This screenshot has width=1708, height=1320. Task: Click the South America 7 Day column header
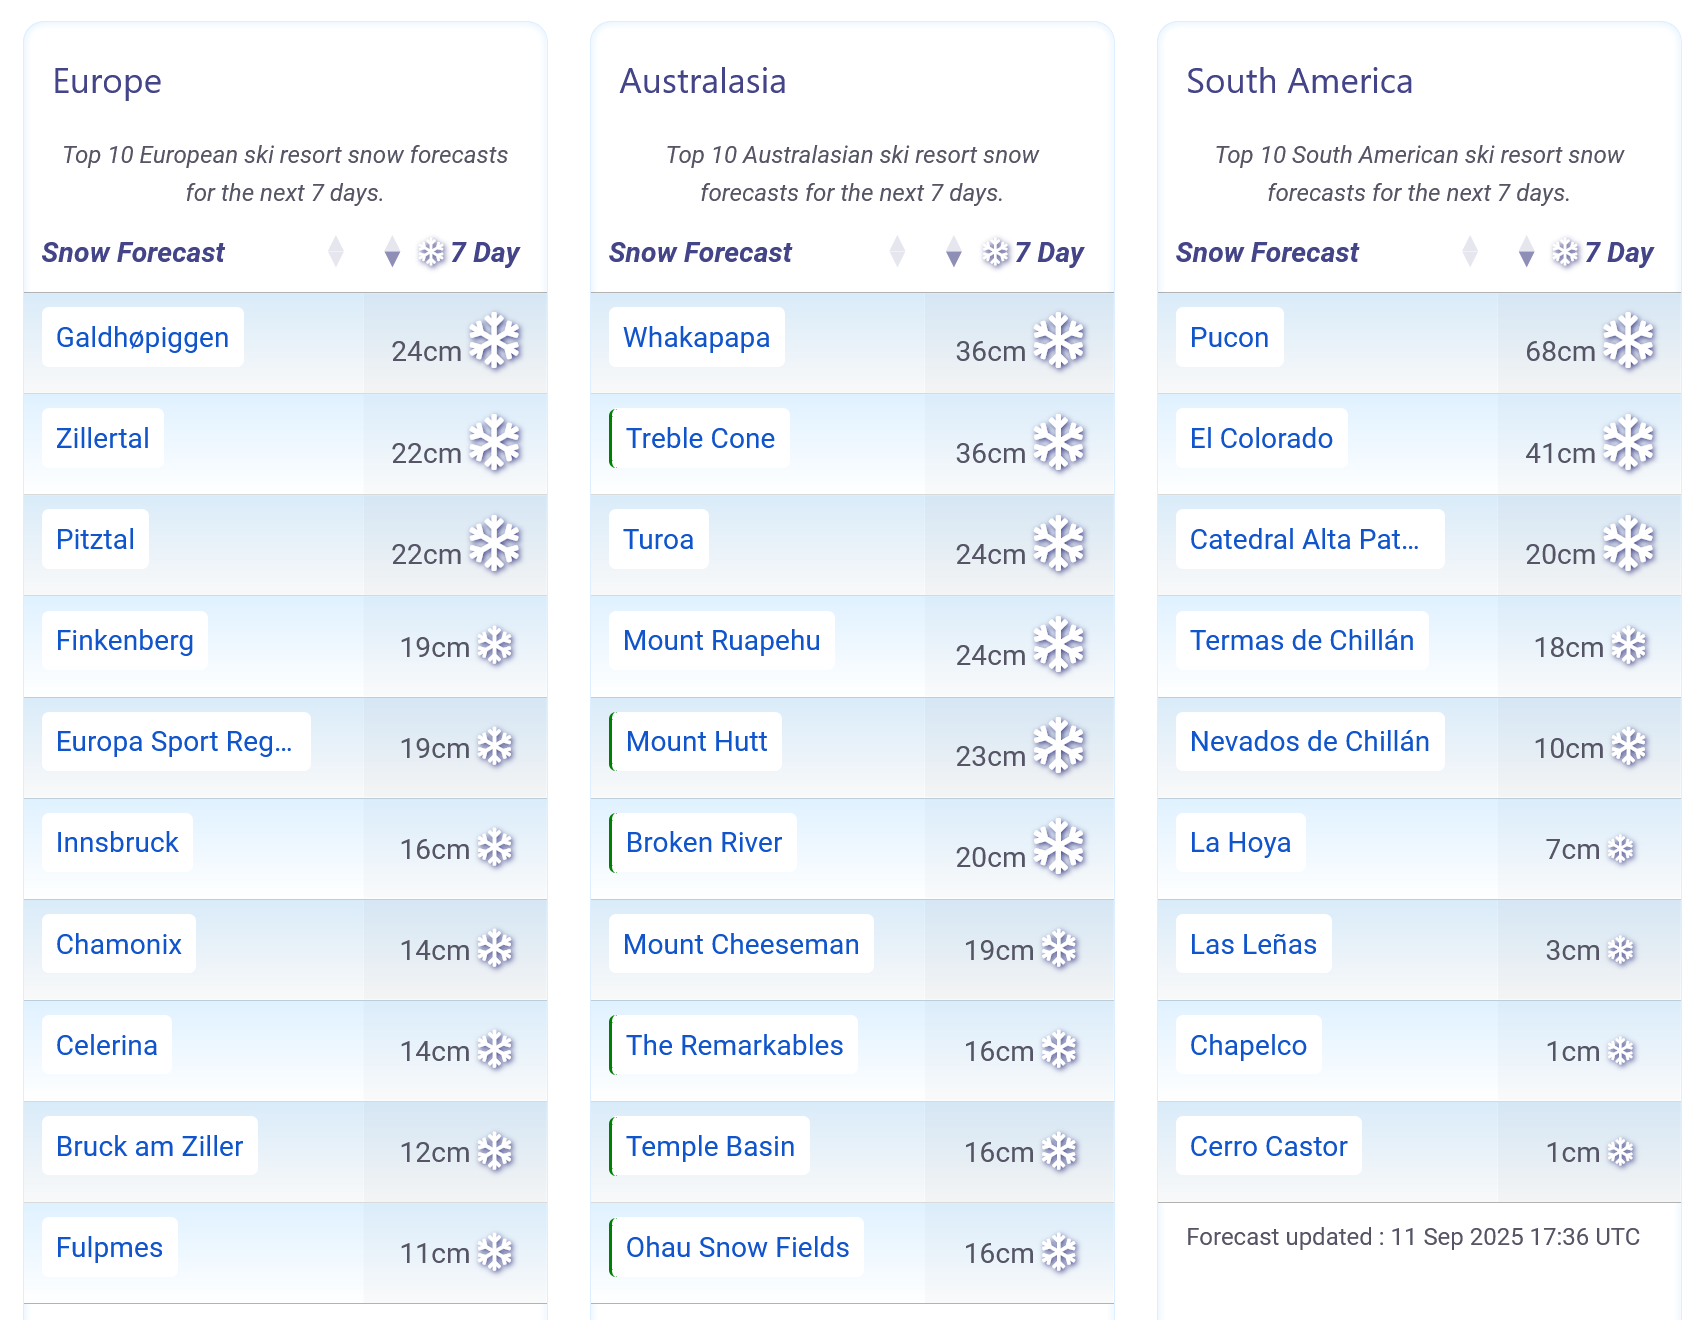[1603, 253]
